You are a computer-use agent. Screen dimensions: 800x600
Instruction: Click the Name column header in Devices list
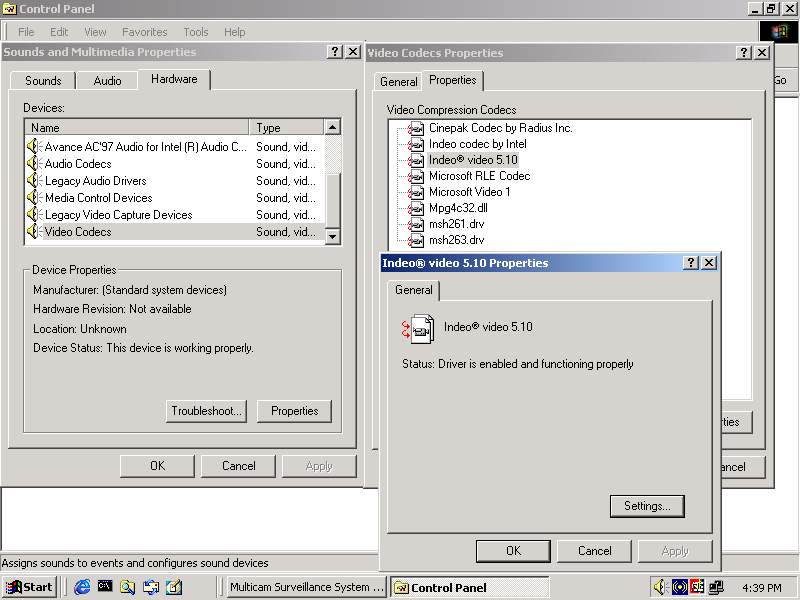137,128
